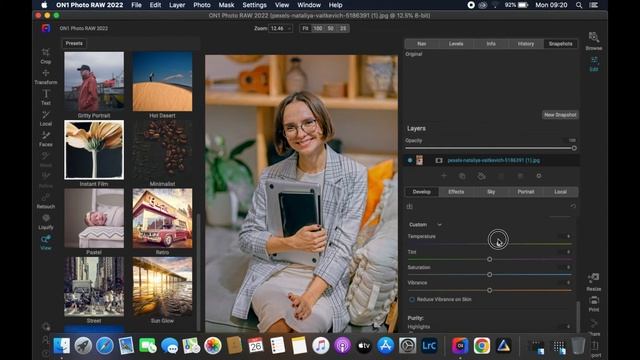Image resolution: width=640 pixels, height=360 pixels.
Task: Toggle visibility of the pexels layer
Action: pos(410,160)
